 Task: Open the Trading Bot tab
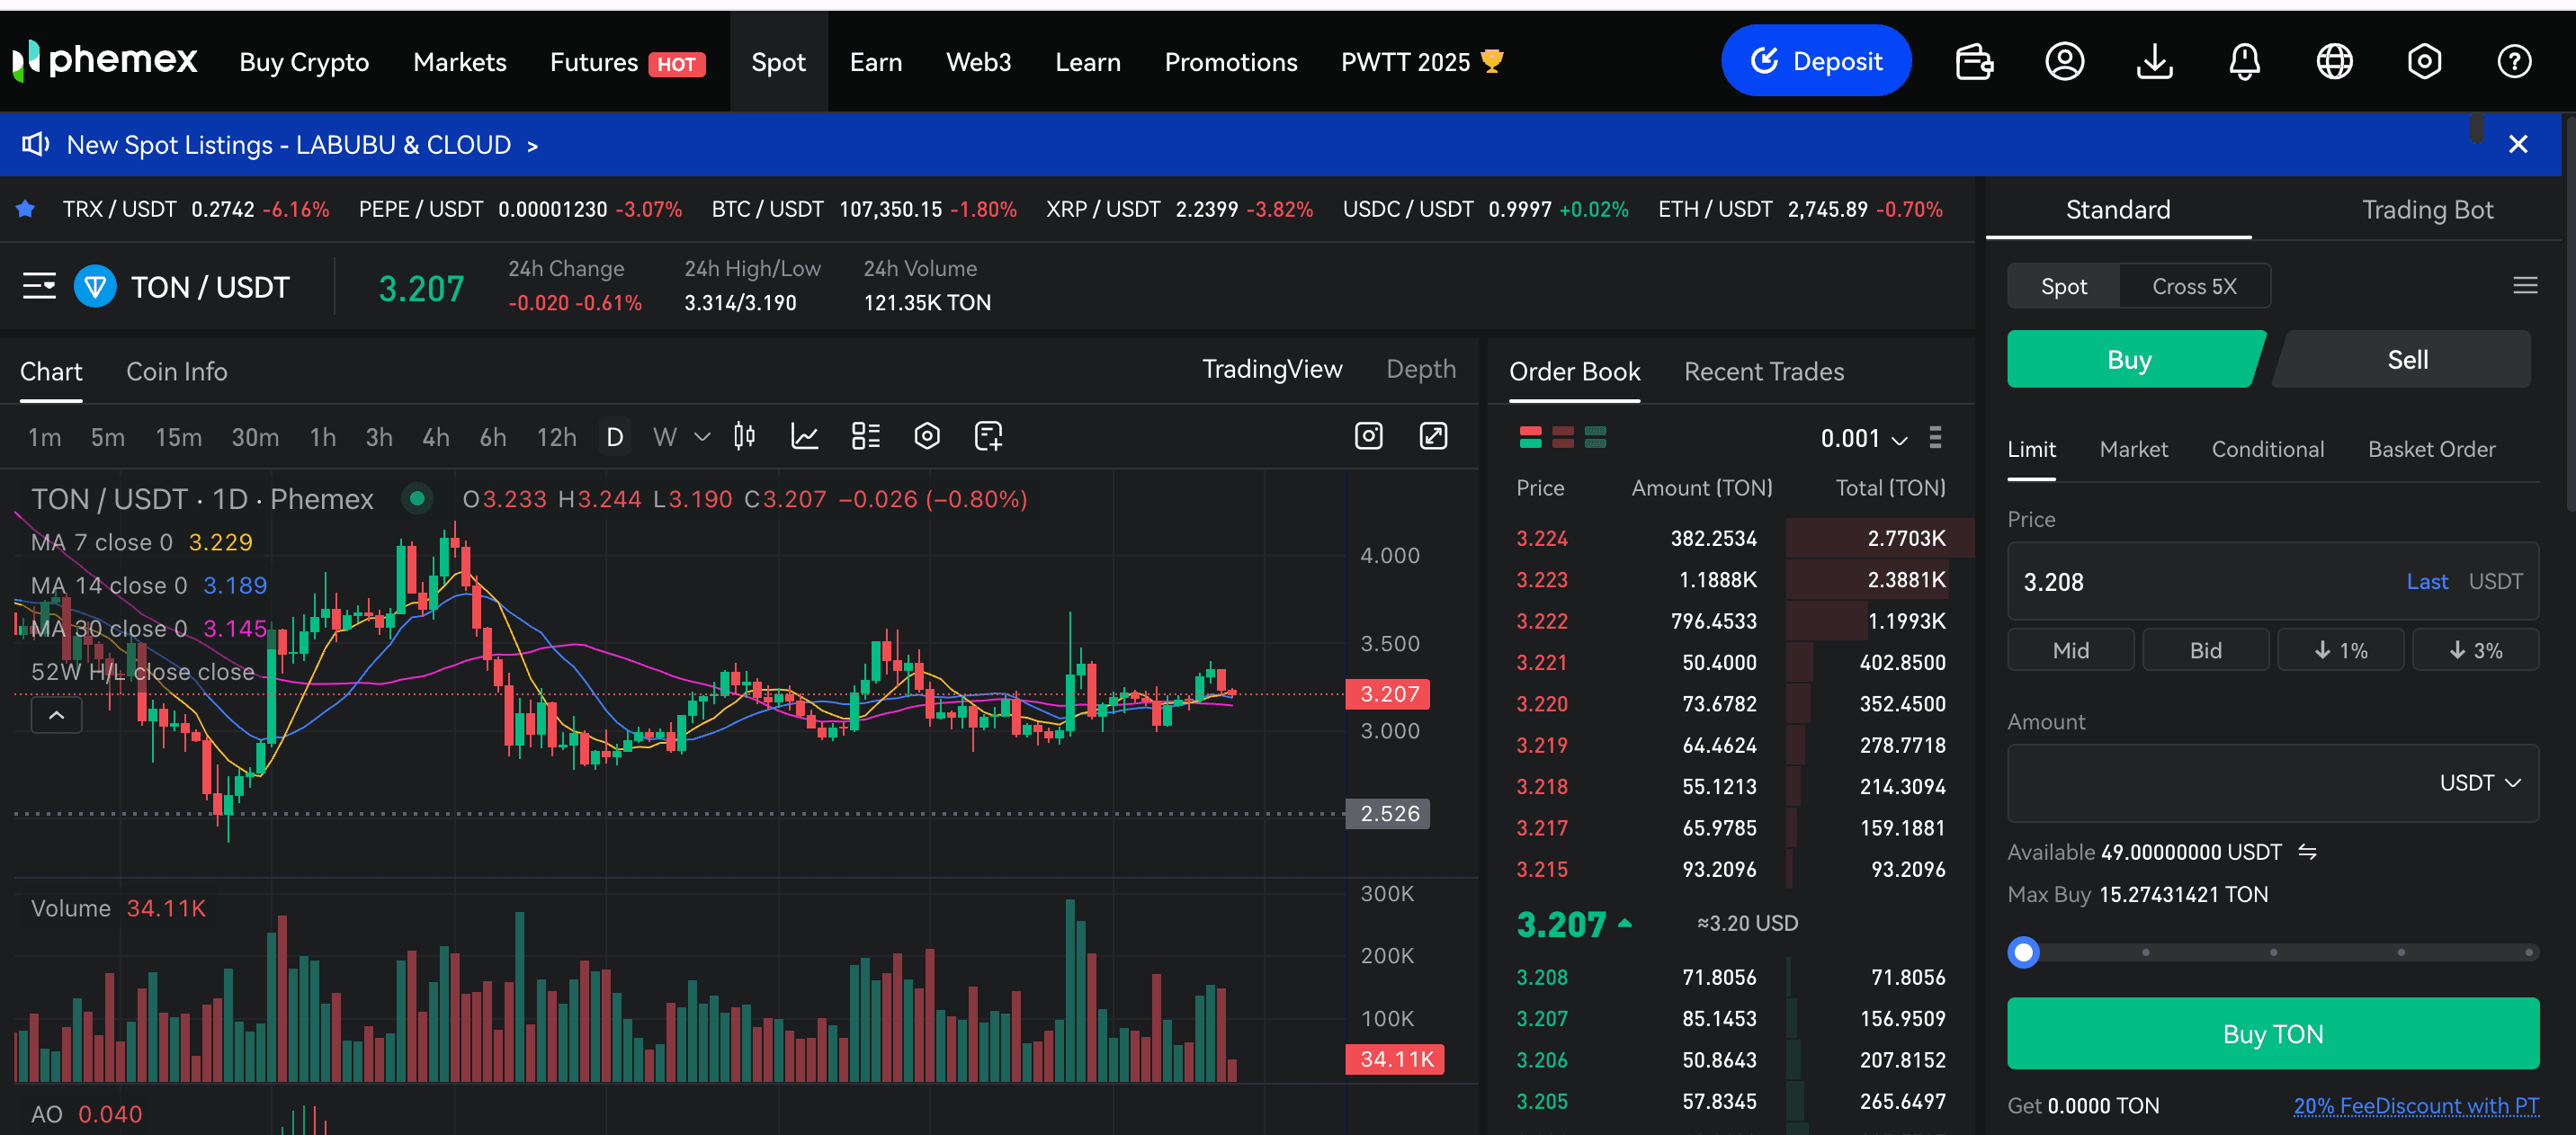click(2427, 210)
